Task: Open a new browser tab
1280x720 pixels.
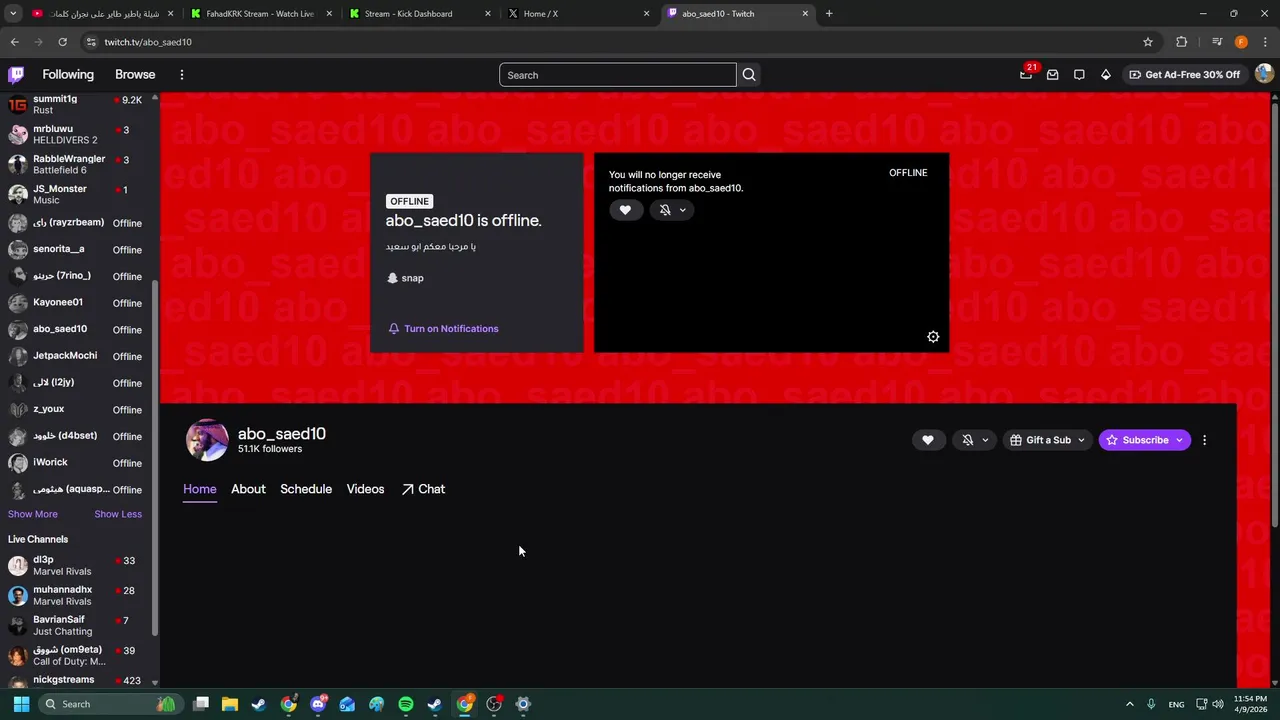Action: point(829,14)
